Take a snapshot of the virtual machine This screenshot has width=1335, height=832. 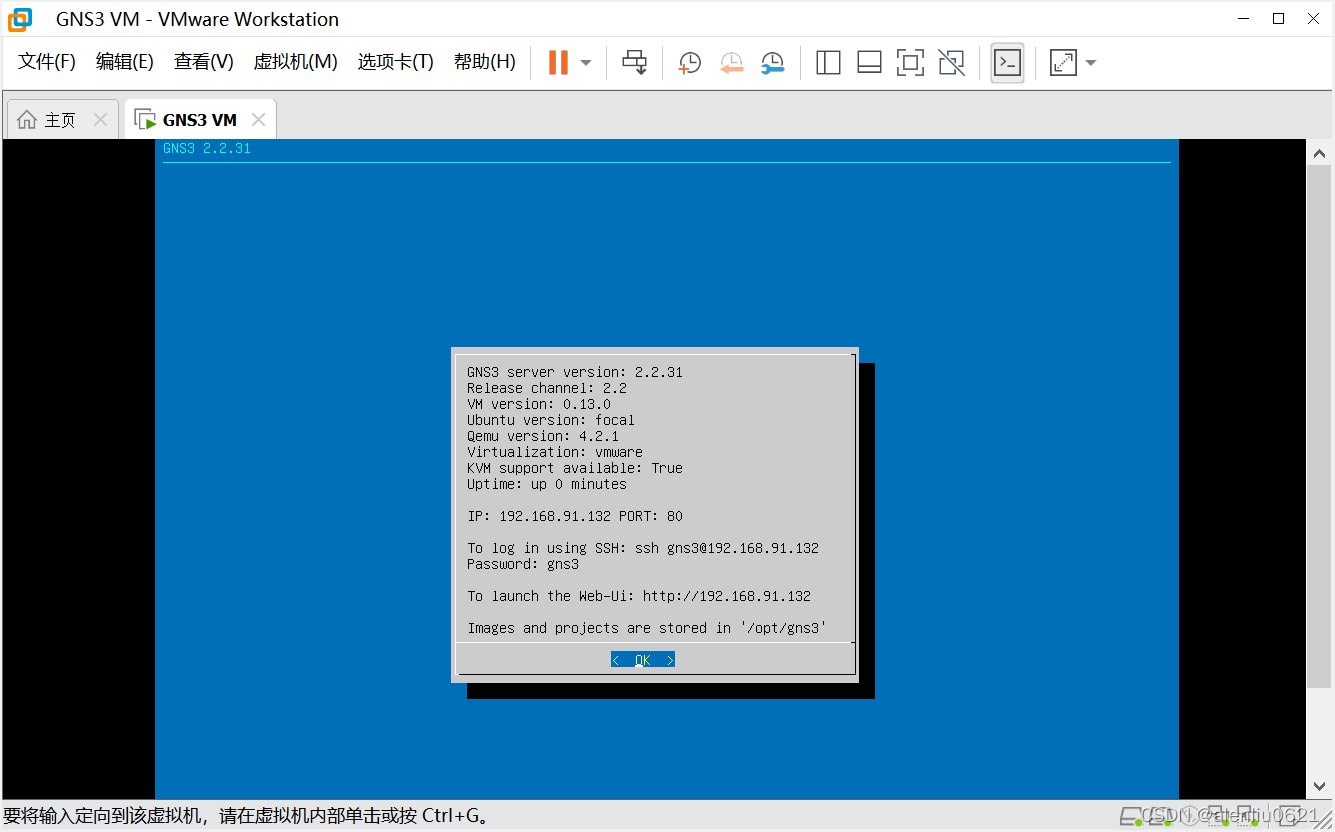[690, 63]
